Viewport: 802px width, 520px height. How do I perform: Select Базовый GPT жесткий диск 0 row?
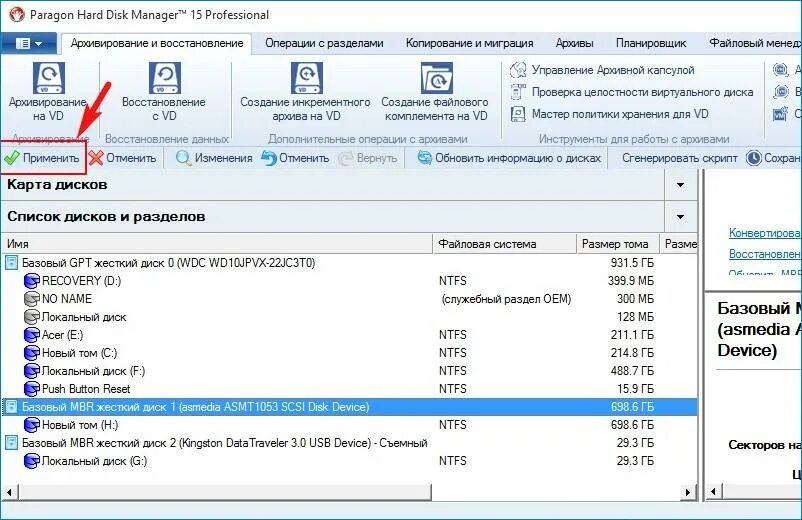click(349, 263)
